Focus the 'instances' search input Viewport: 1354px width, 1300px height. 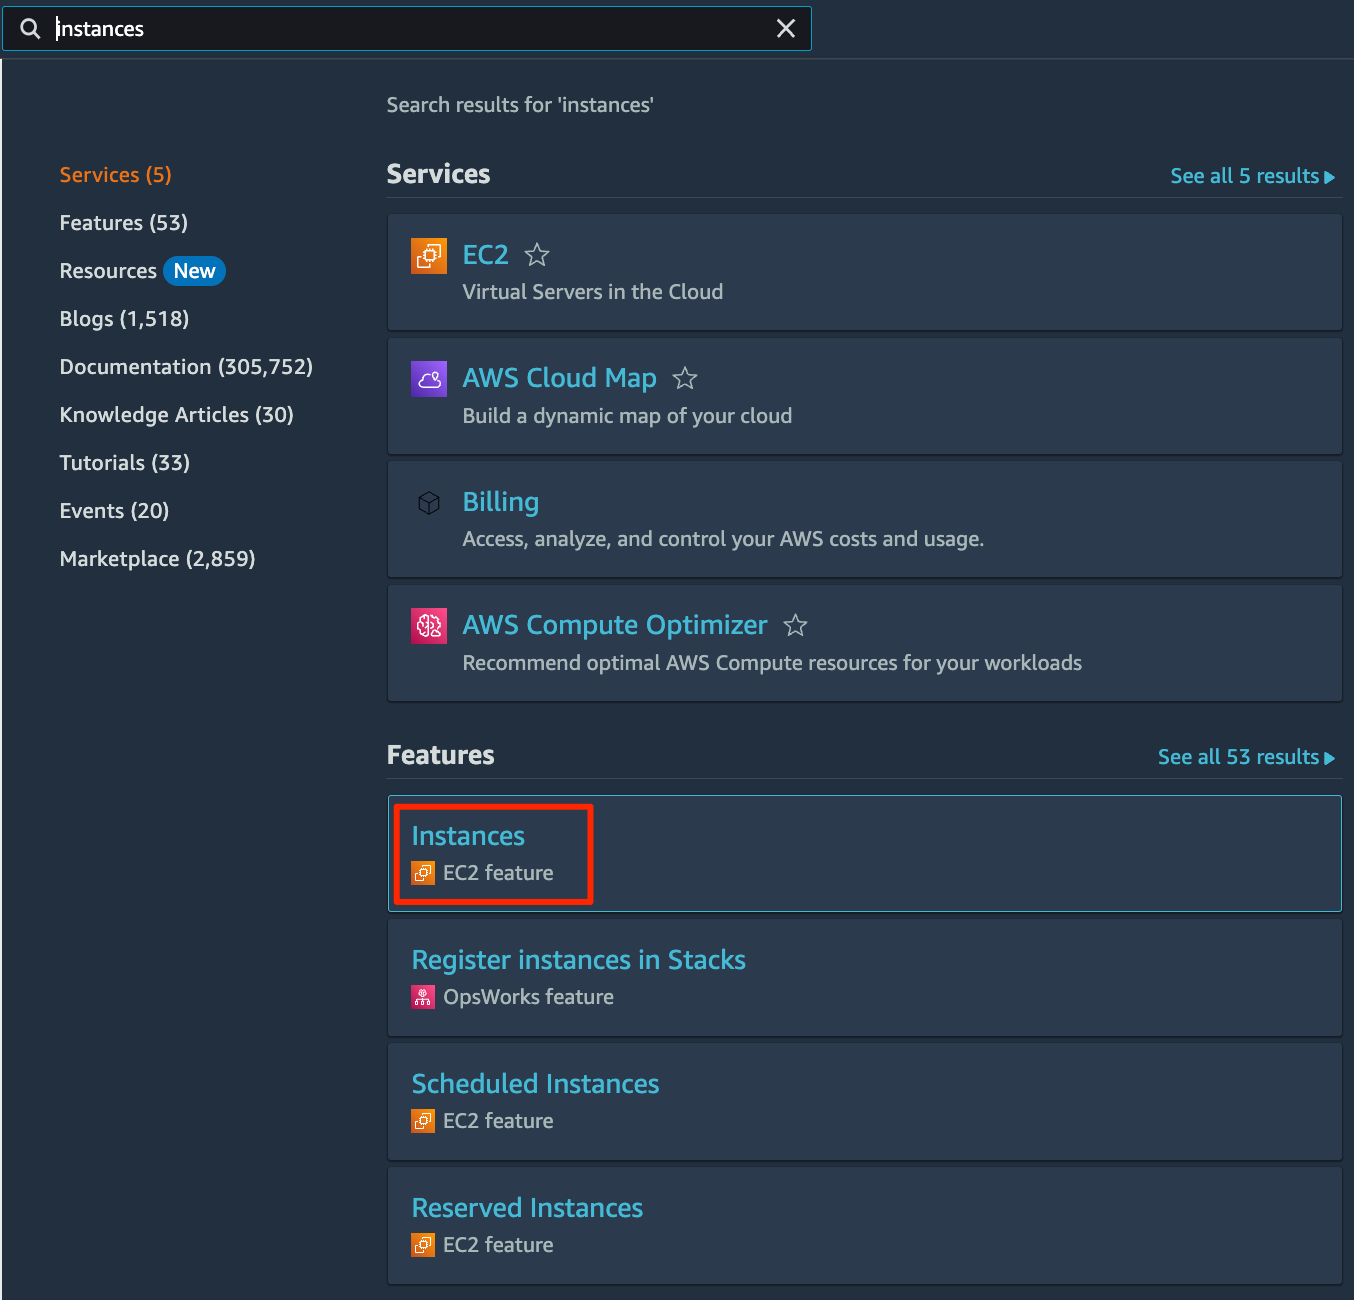tap(407, 29)
